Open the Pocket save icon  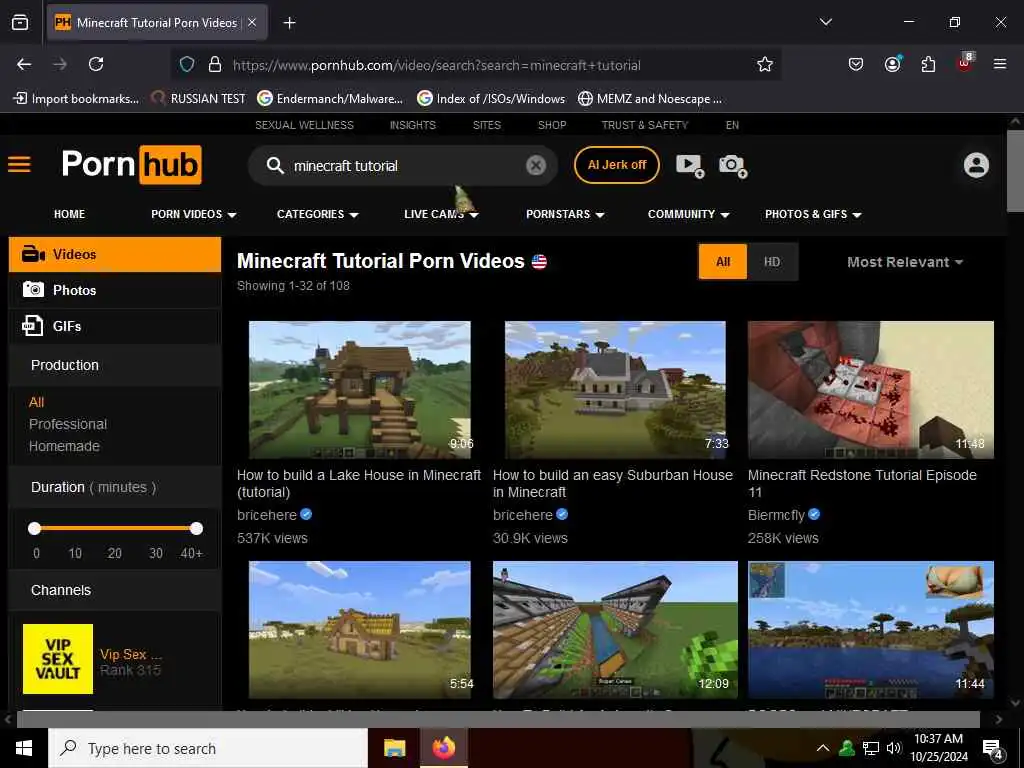point(856,64)
